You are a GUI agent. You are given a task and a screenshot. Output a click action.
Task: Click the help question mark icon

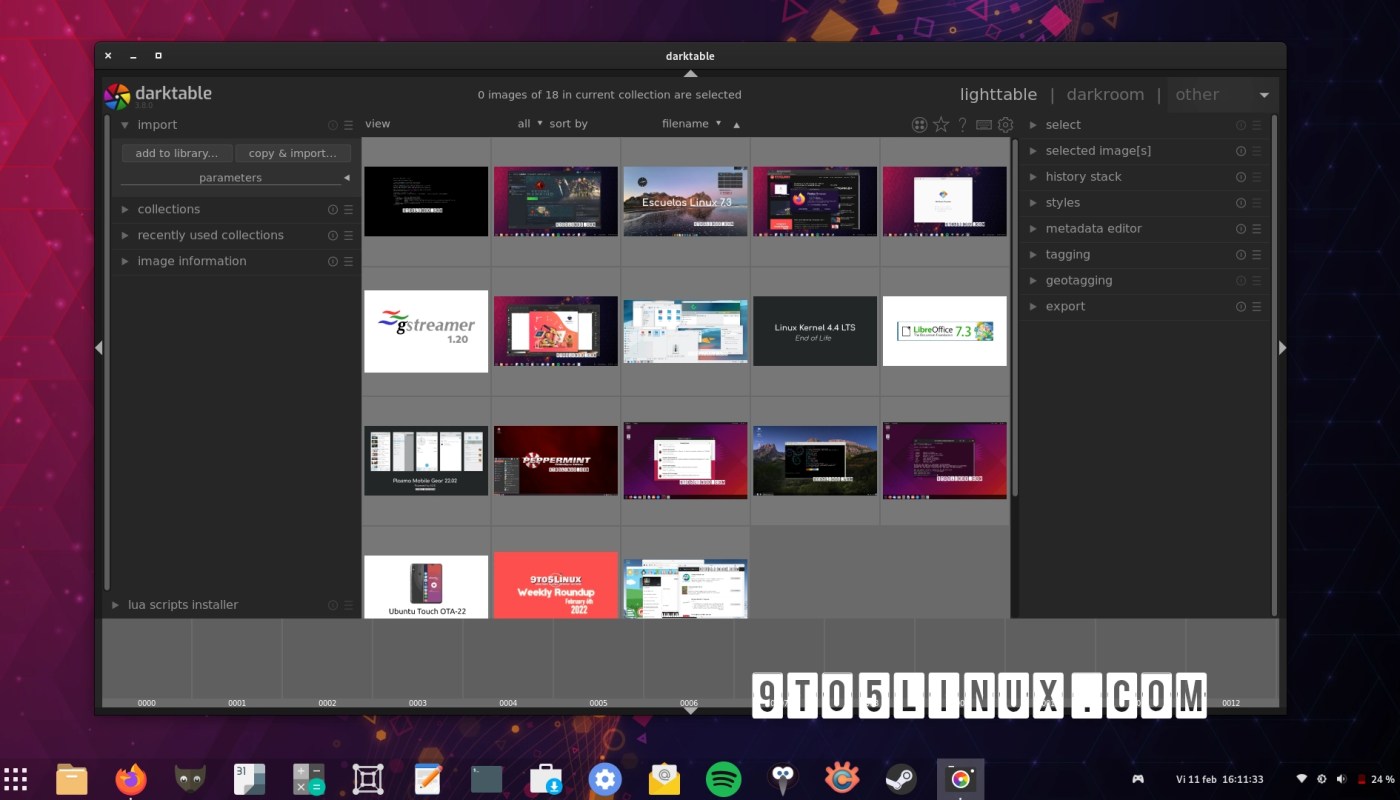click(x=961, y=124)
